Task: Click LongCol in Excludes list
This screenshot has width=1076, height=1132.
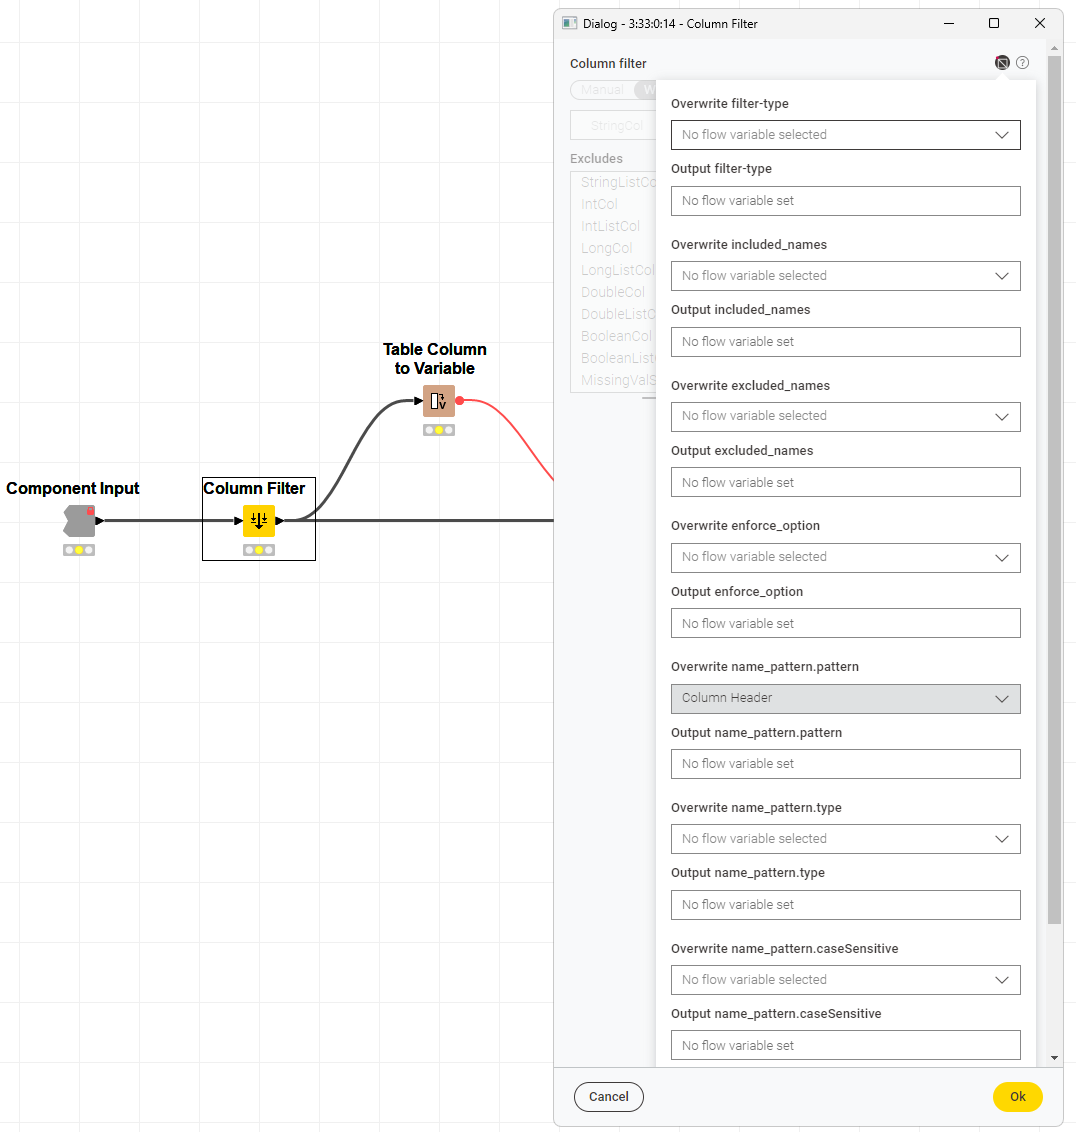Action: [607, 248]
